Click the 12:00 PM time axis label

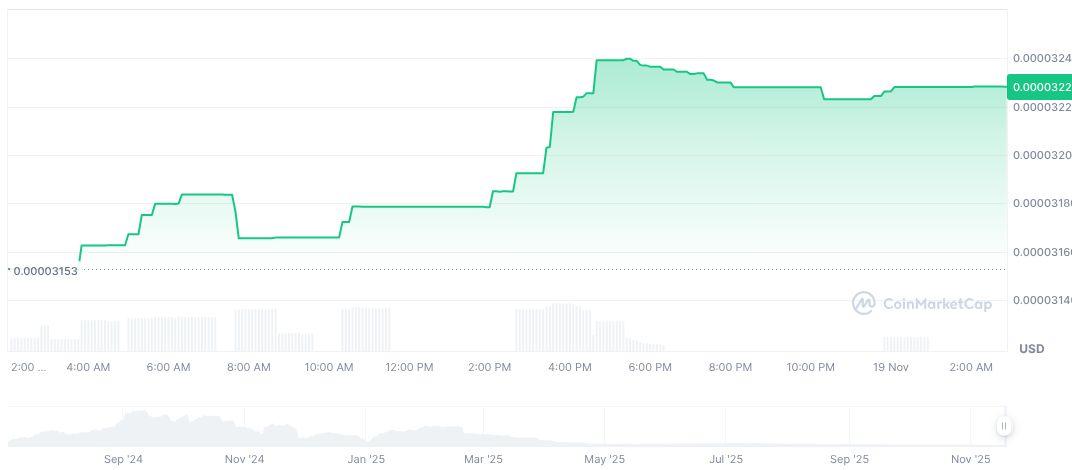409,367
